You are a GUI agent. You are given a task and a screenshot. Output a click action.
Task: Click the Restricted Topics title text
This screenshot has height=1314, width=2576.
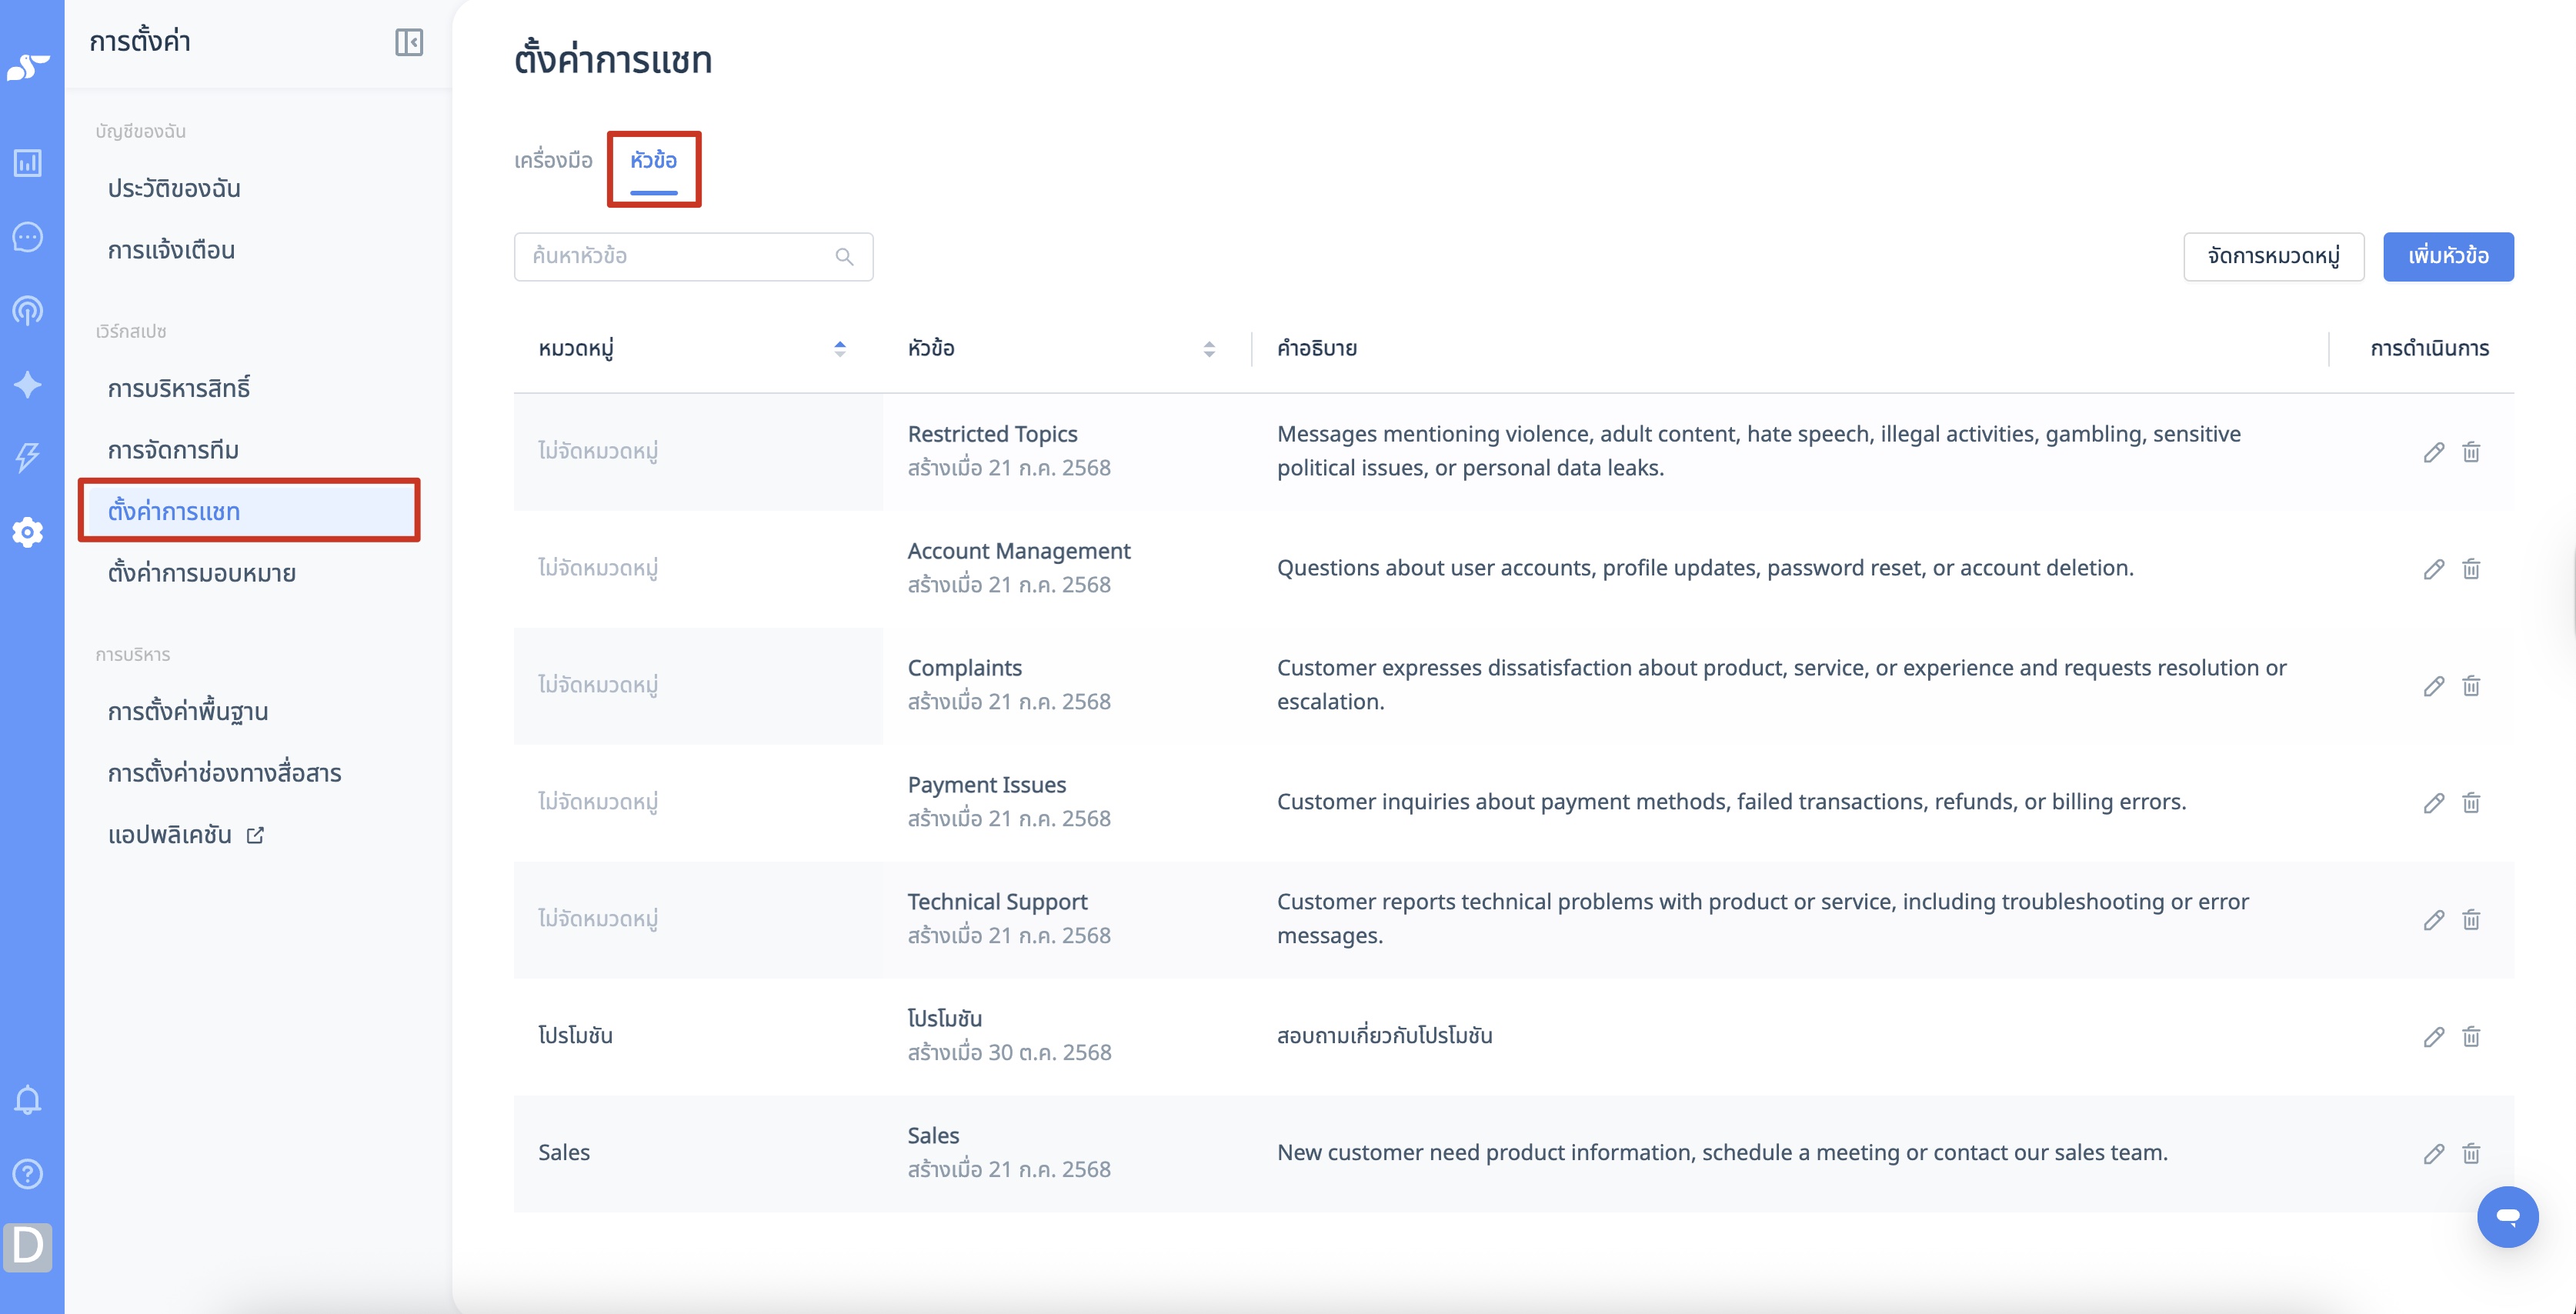(992, 434)
